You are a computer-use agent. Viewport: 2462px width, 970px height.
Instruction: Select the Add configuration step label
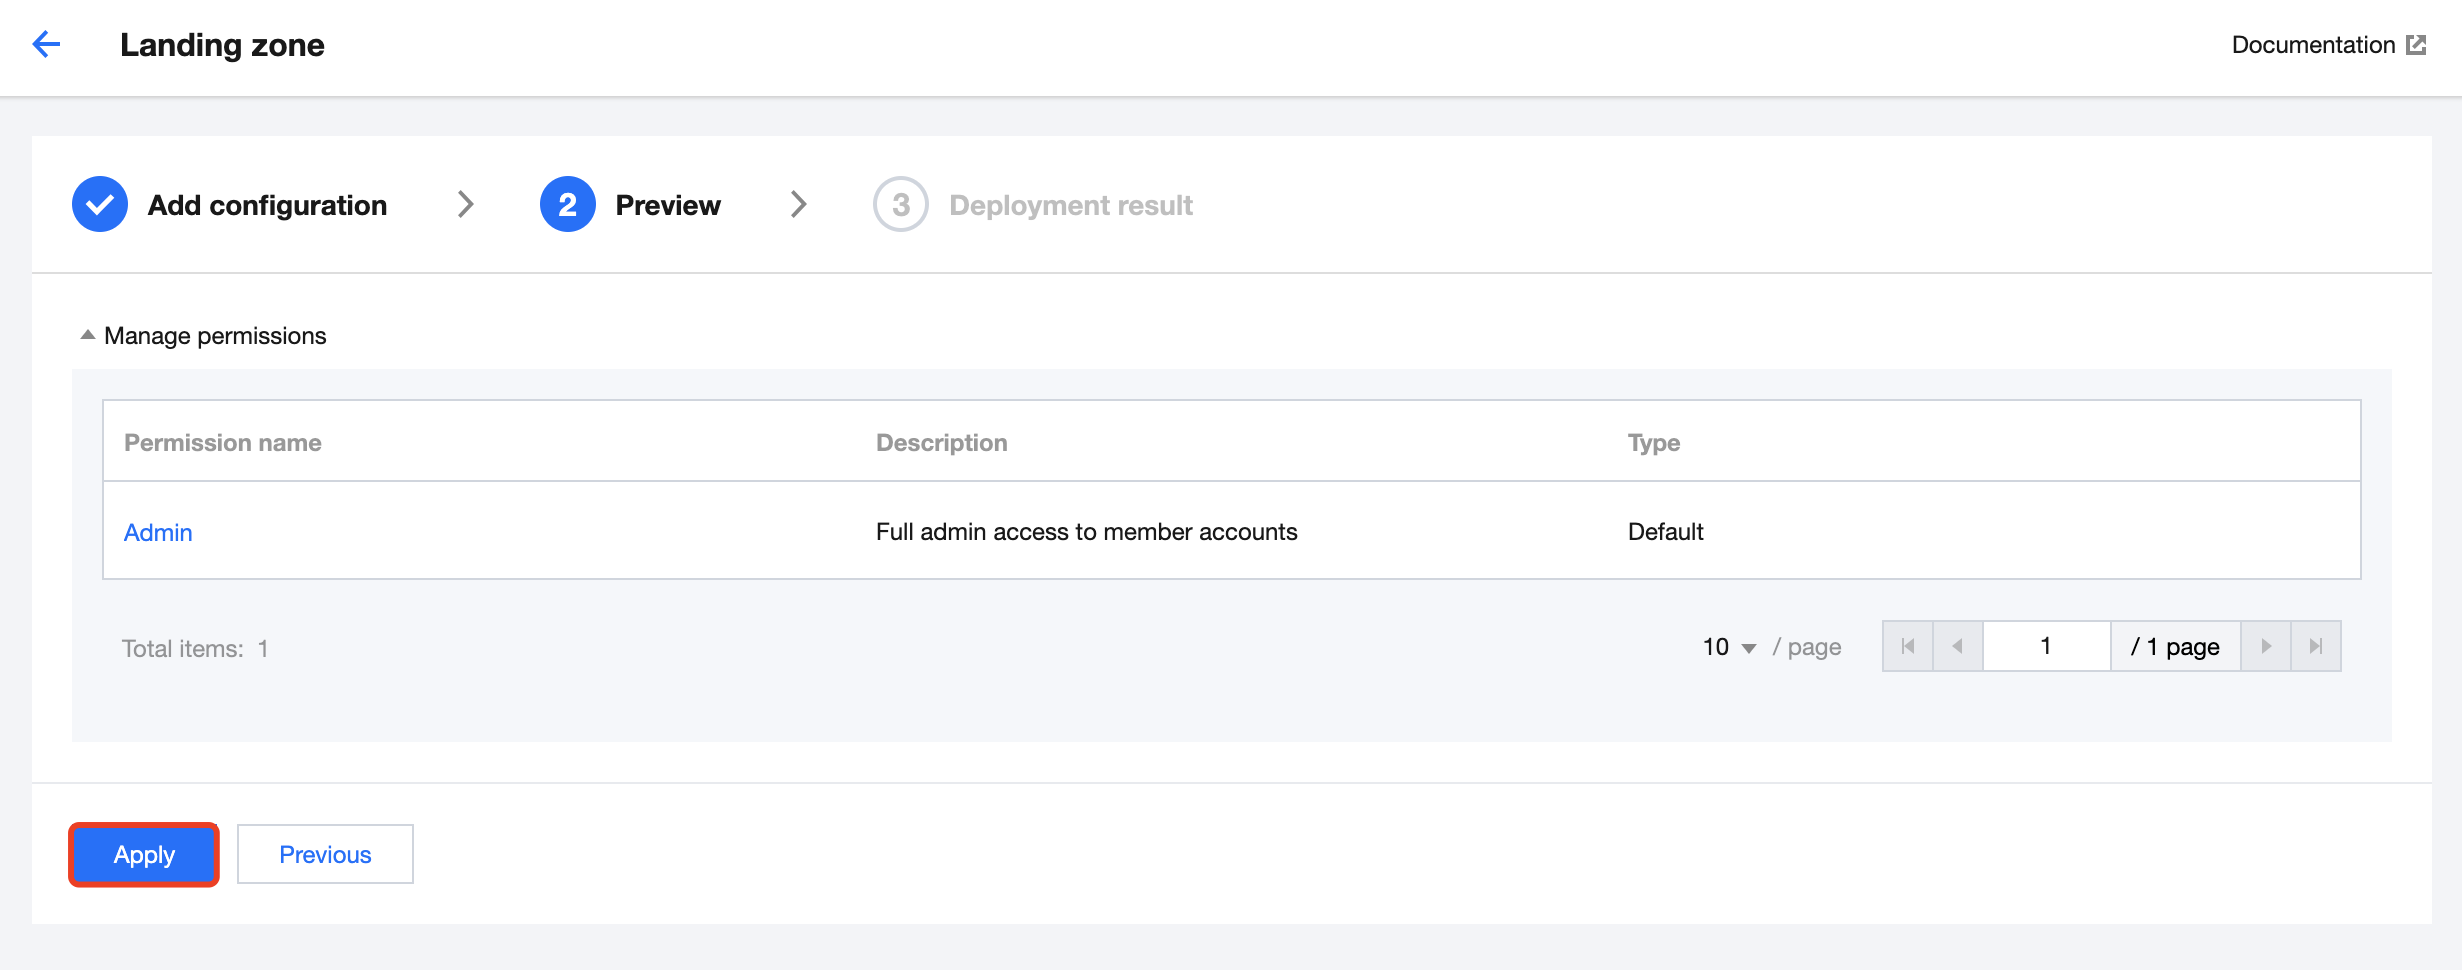coord(267,205)
